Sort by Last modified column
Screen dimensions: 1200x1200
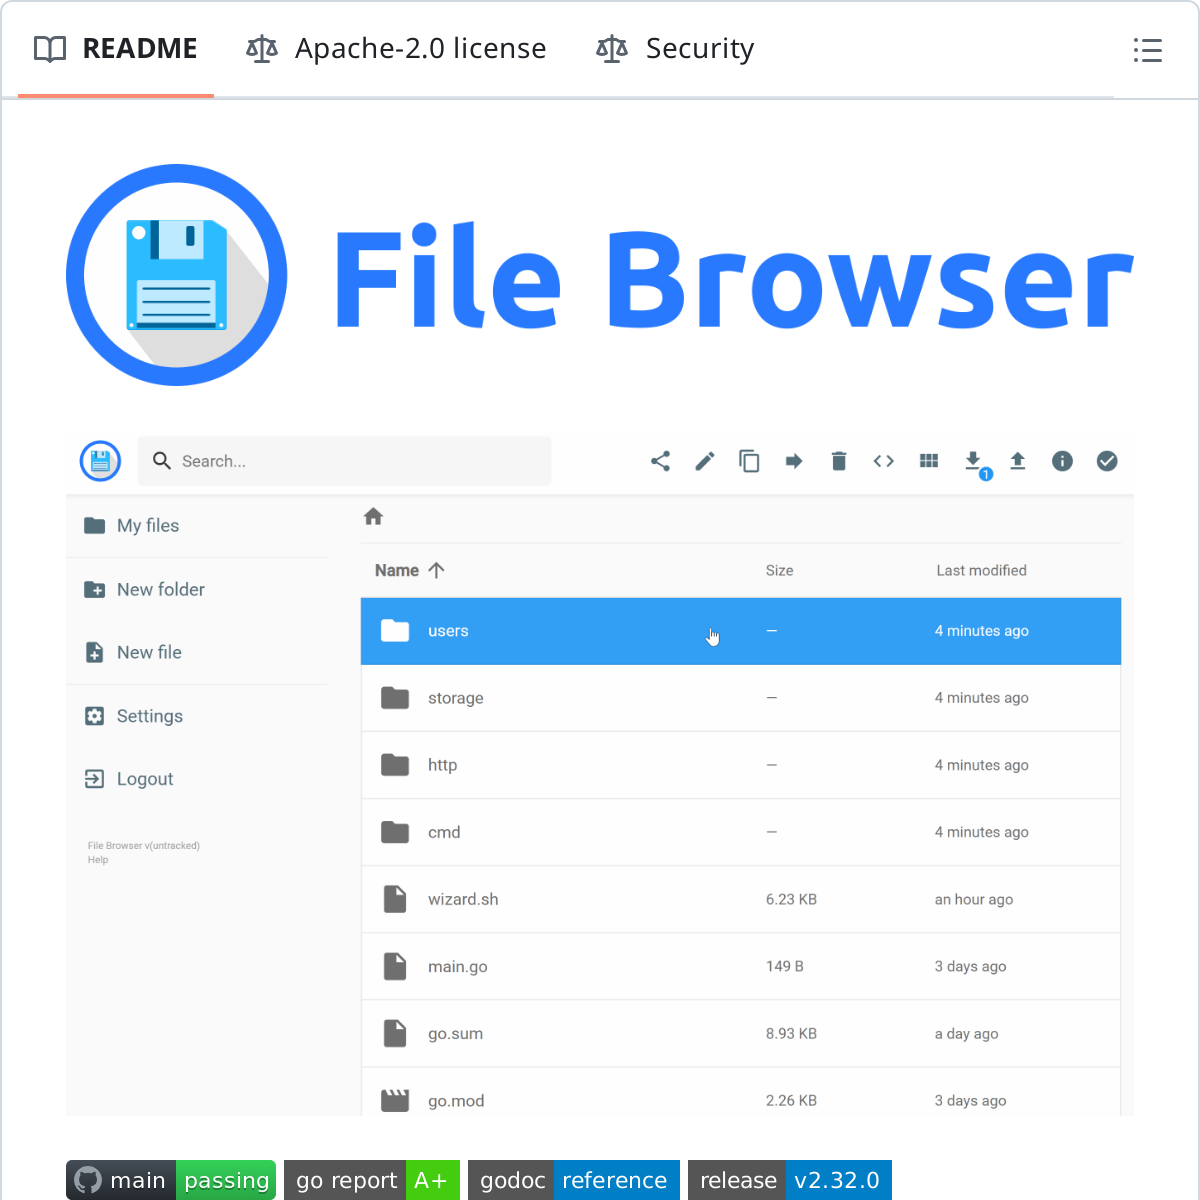981,570
